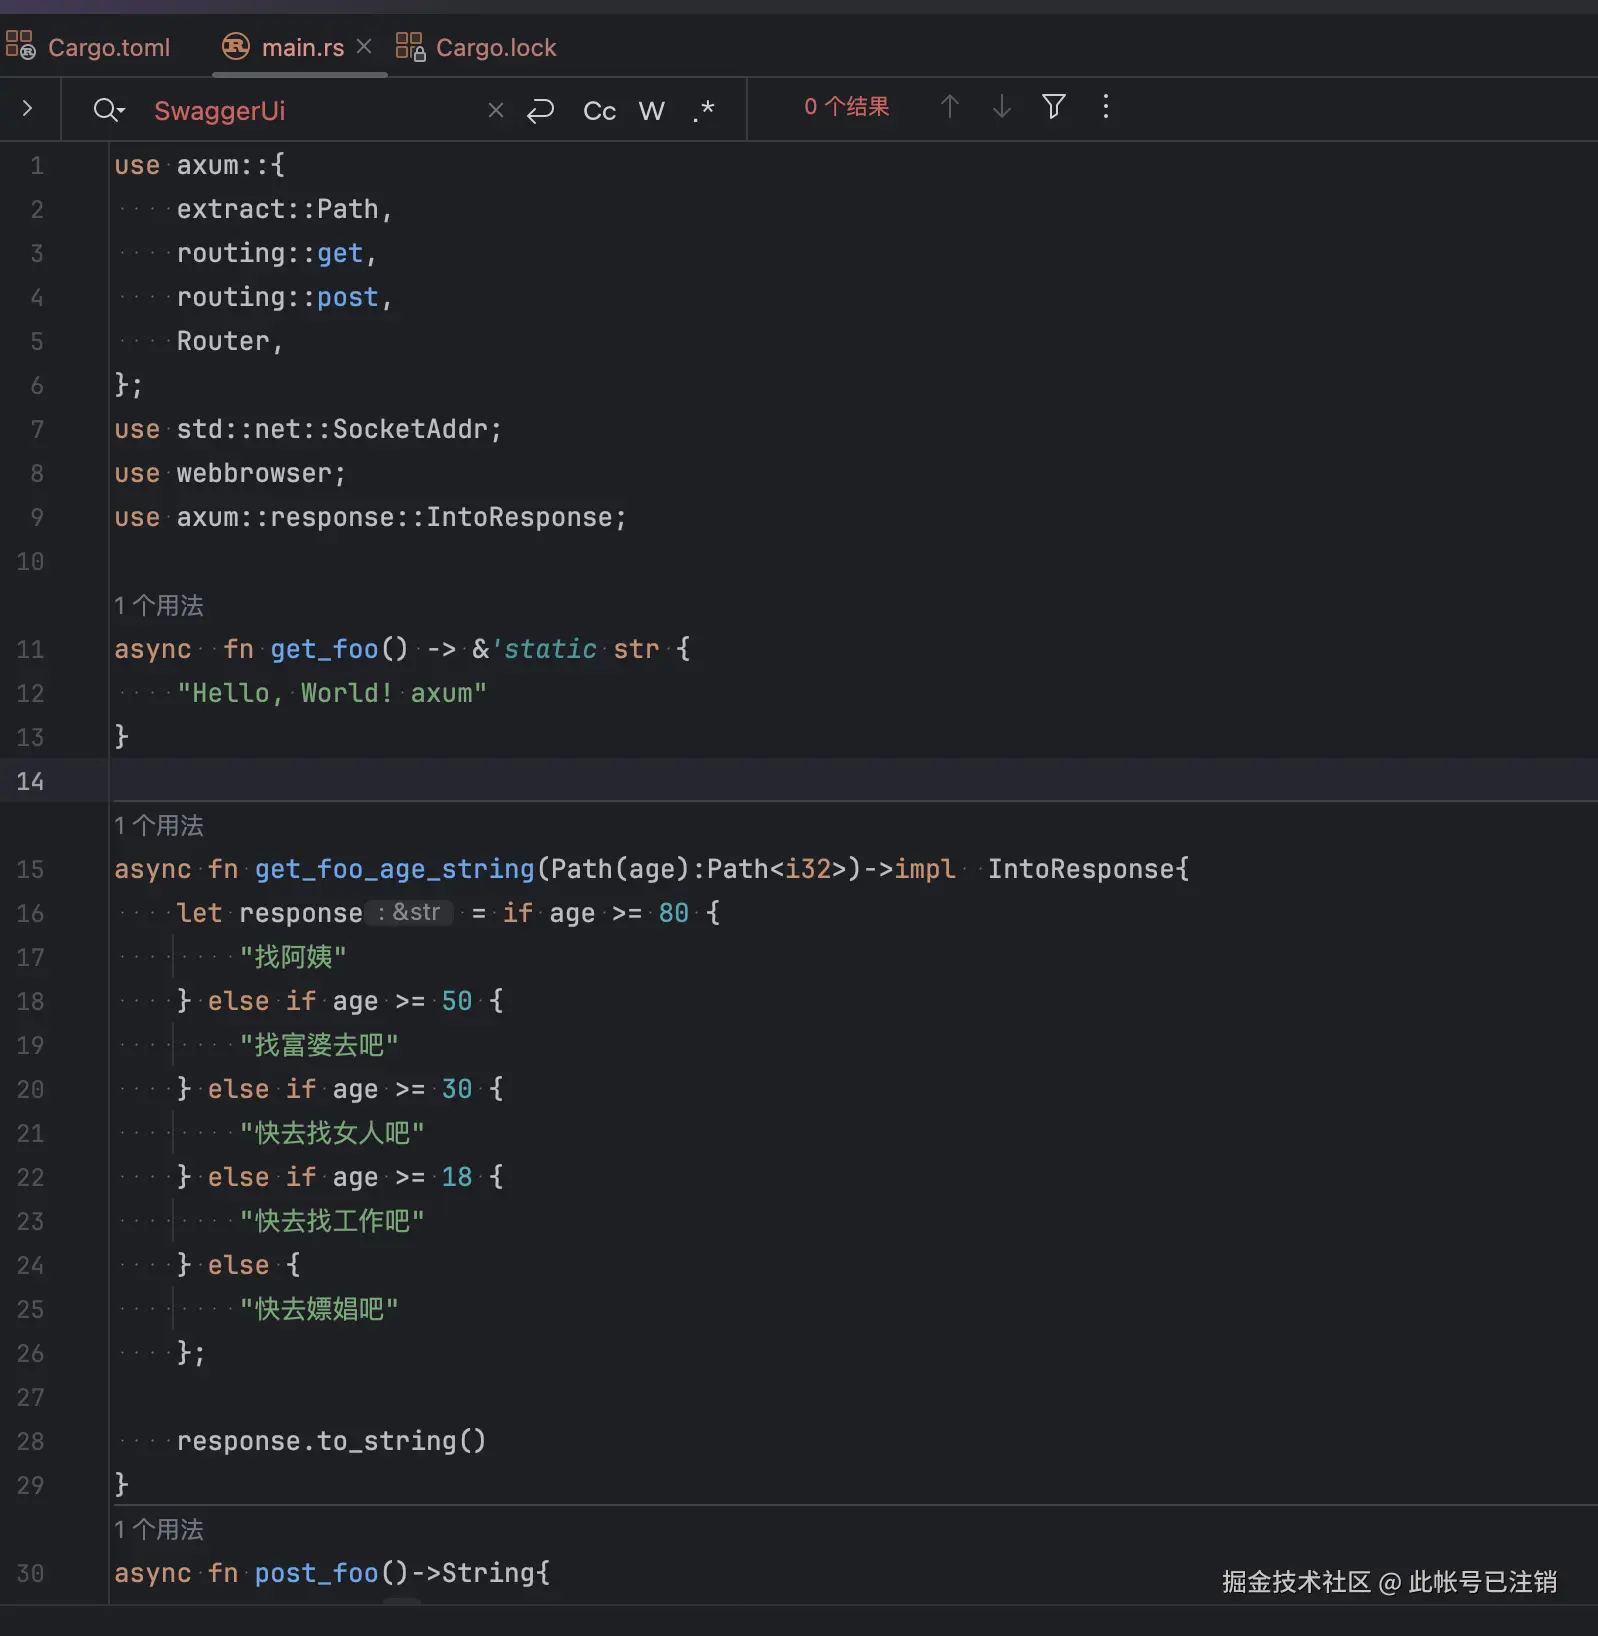Open more search options menu
The width and height of the screenshot is (1598, 1636).
pyautogui.click(x=1105, y=107)
